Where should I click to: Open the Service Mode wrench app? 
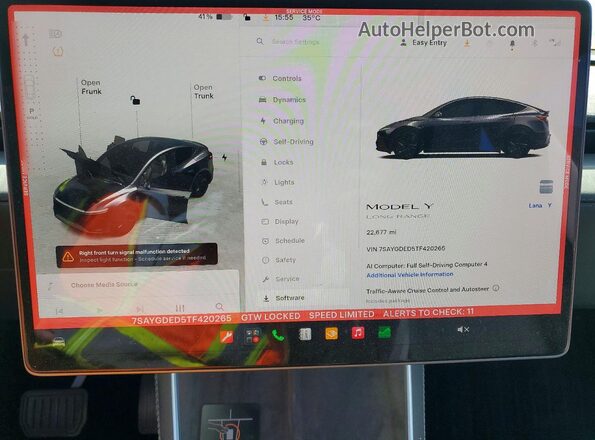(227, 337)
